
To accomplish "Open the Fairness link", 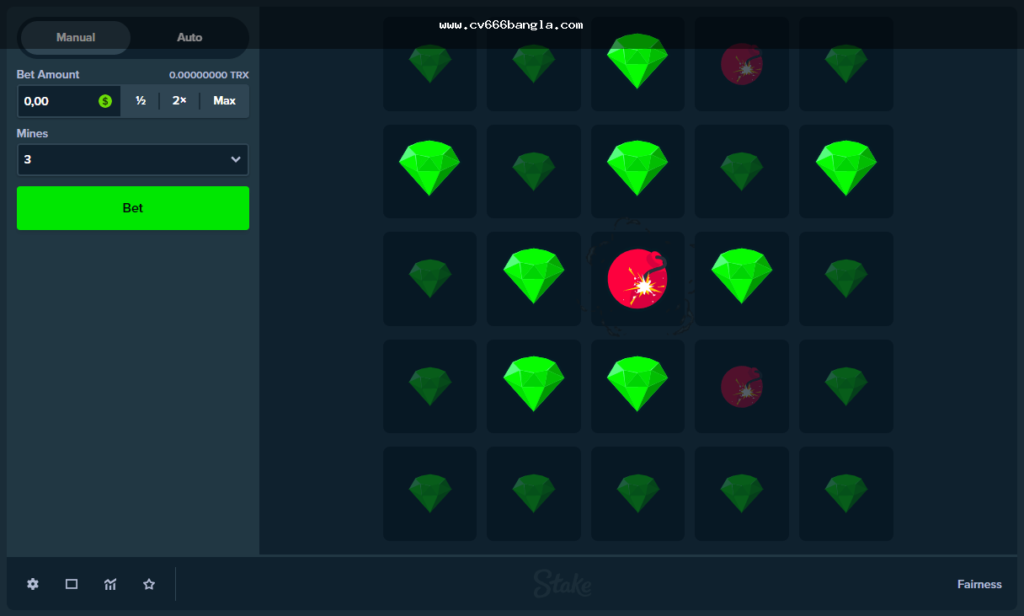I will 979,584.
